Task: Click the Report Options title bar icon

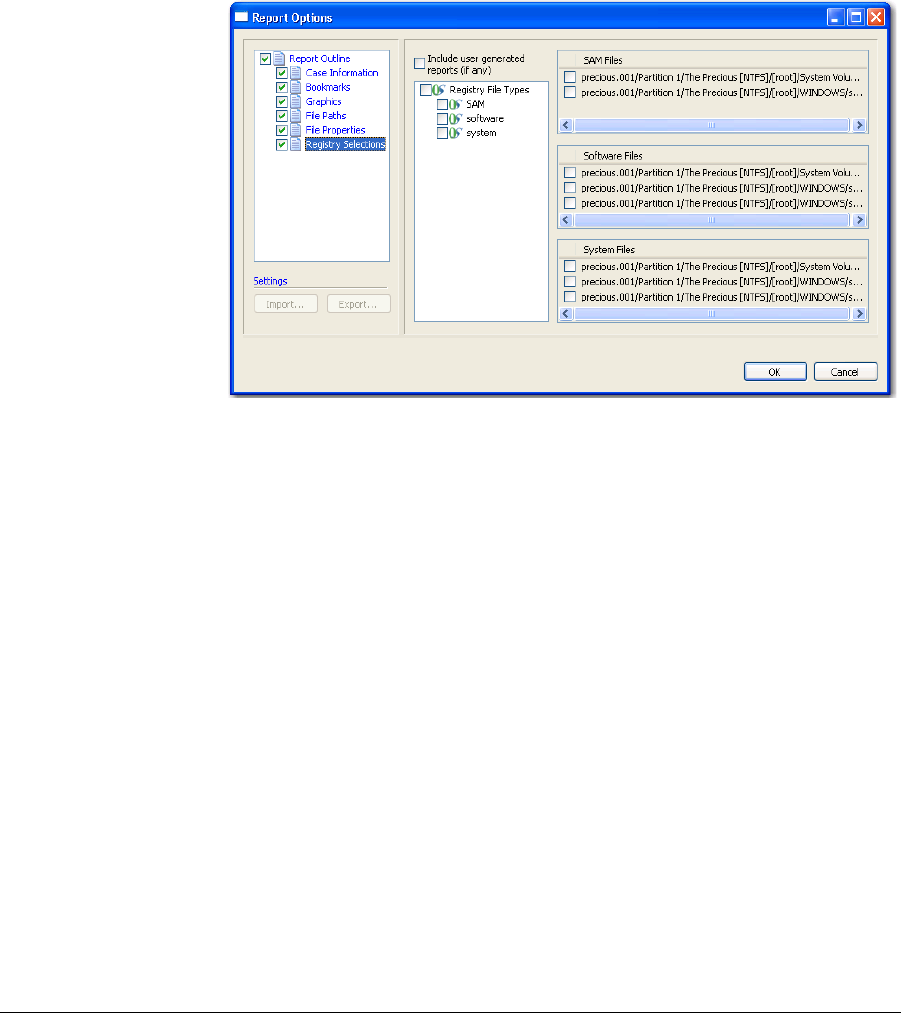Action: 242,17
